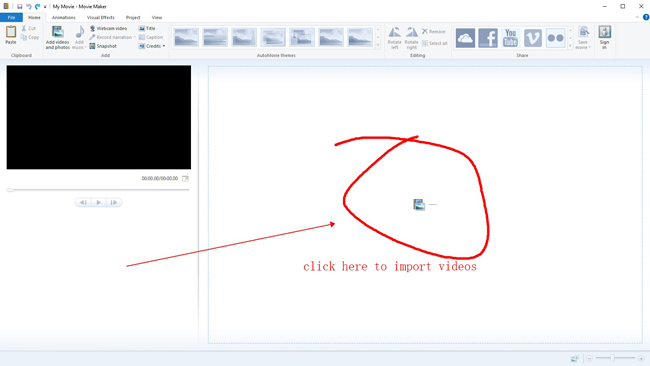Share movie to YouTube
This screenshot has width=650, height=366.
point(510,38)
